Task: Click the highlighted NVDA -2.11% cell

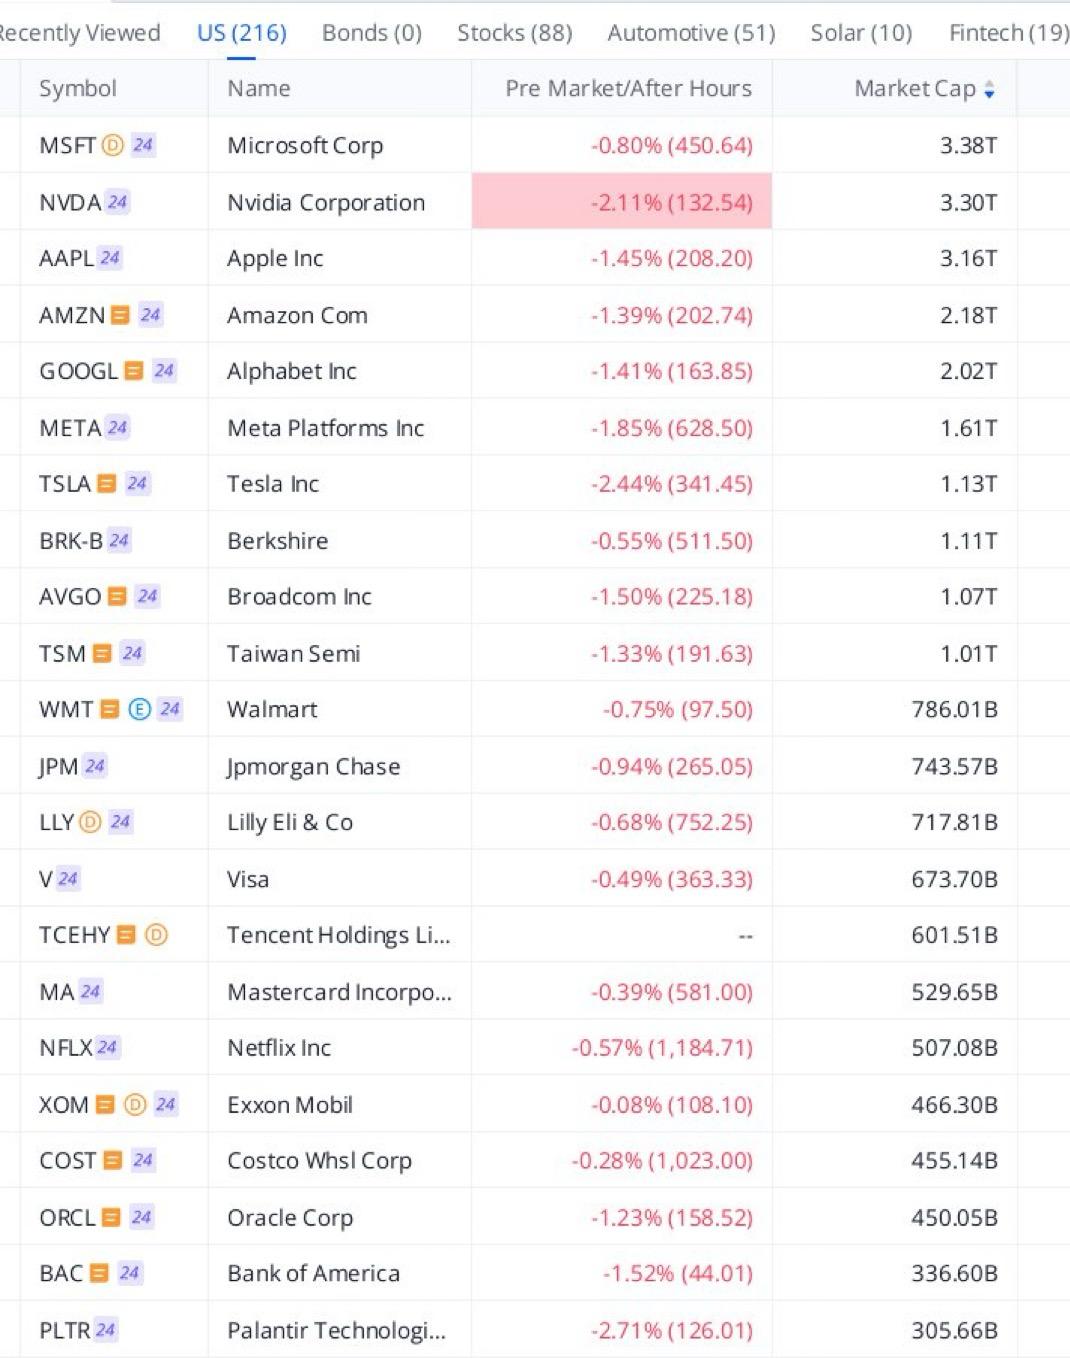Action: [622, 202]
